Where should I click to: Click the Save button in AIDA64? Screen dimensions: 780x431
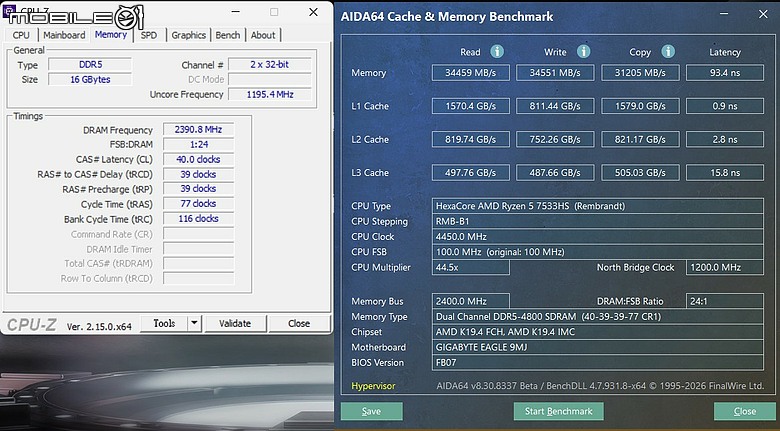point(372,411)
